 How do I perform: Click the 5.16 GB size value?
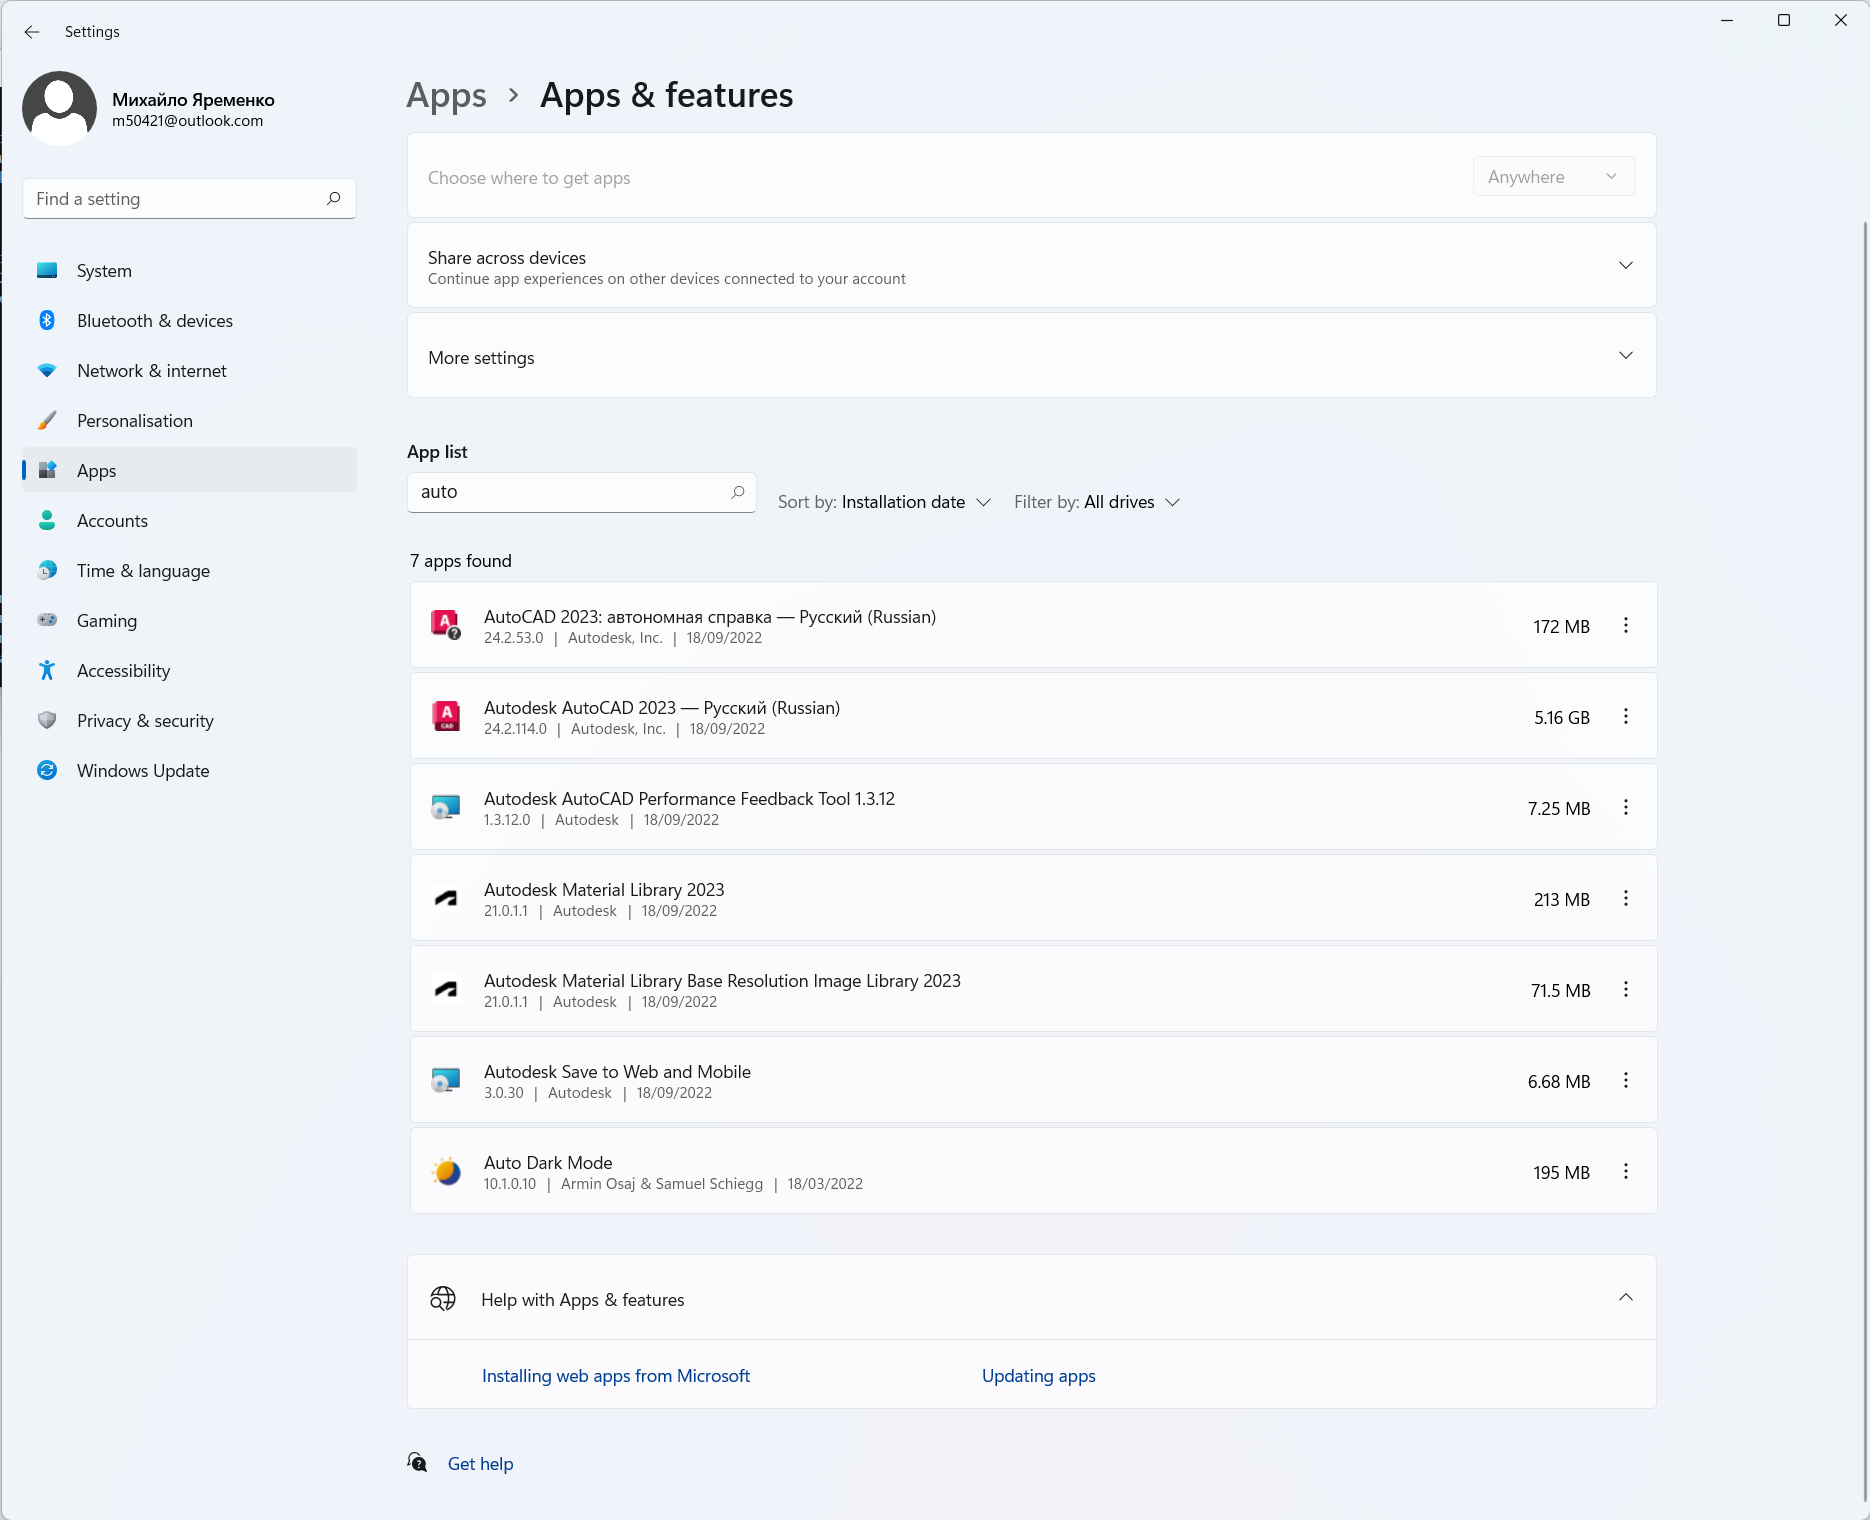[1562, 718]
